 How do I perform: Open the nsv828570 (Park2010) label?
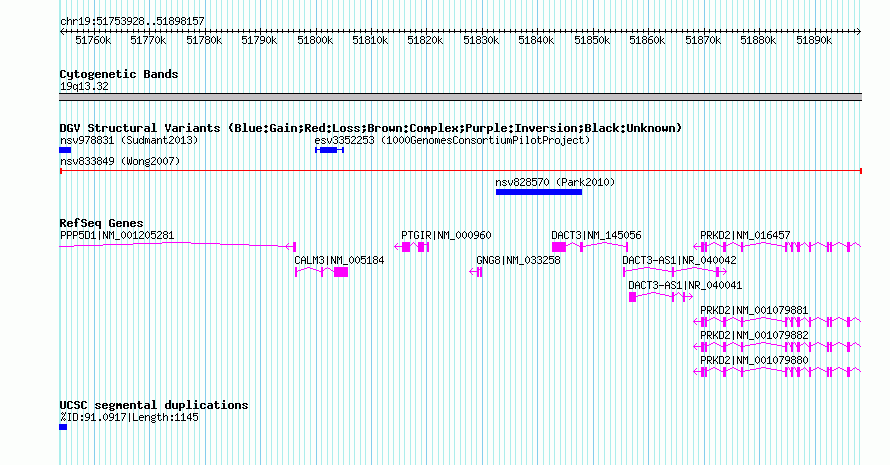[555, 182]
